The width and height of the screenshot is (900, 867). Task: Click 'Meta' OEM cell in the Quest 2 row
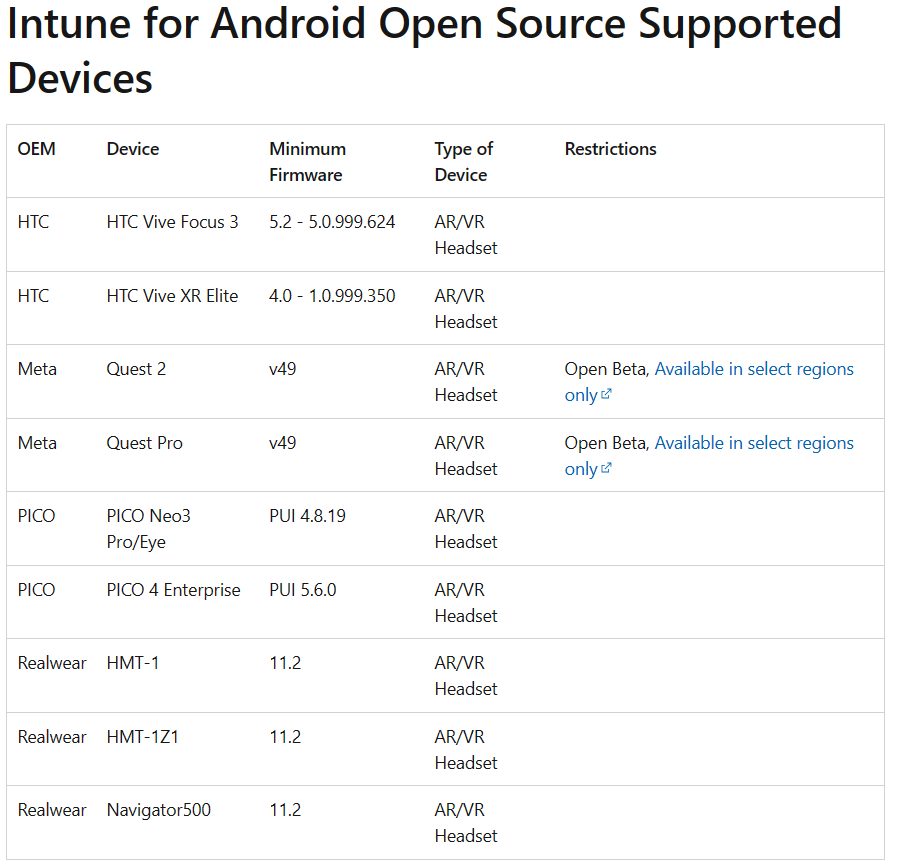37,369
